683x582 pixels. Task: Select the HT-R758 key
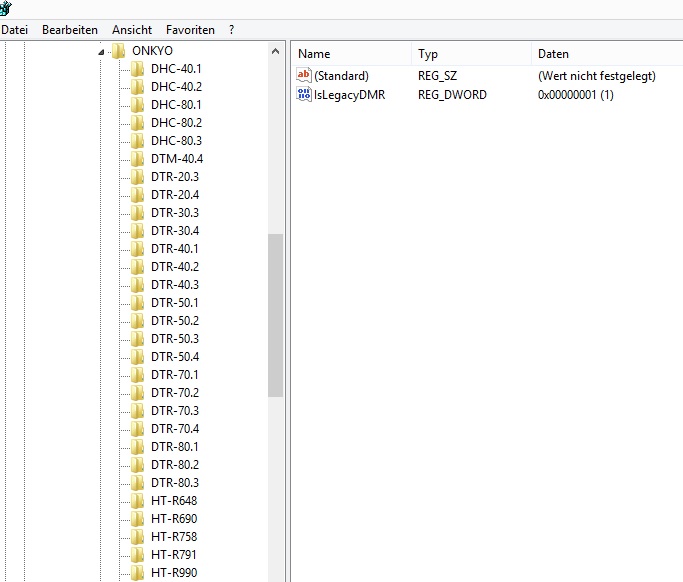(x=174, y=537)
